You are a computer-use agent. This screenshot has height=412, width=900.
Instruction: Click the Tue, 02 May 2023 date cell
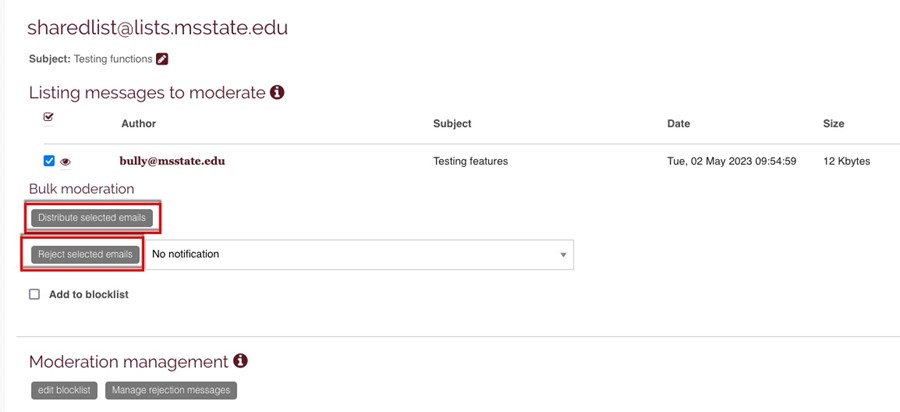pyautogui.click(x=731, y=161)
